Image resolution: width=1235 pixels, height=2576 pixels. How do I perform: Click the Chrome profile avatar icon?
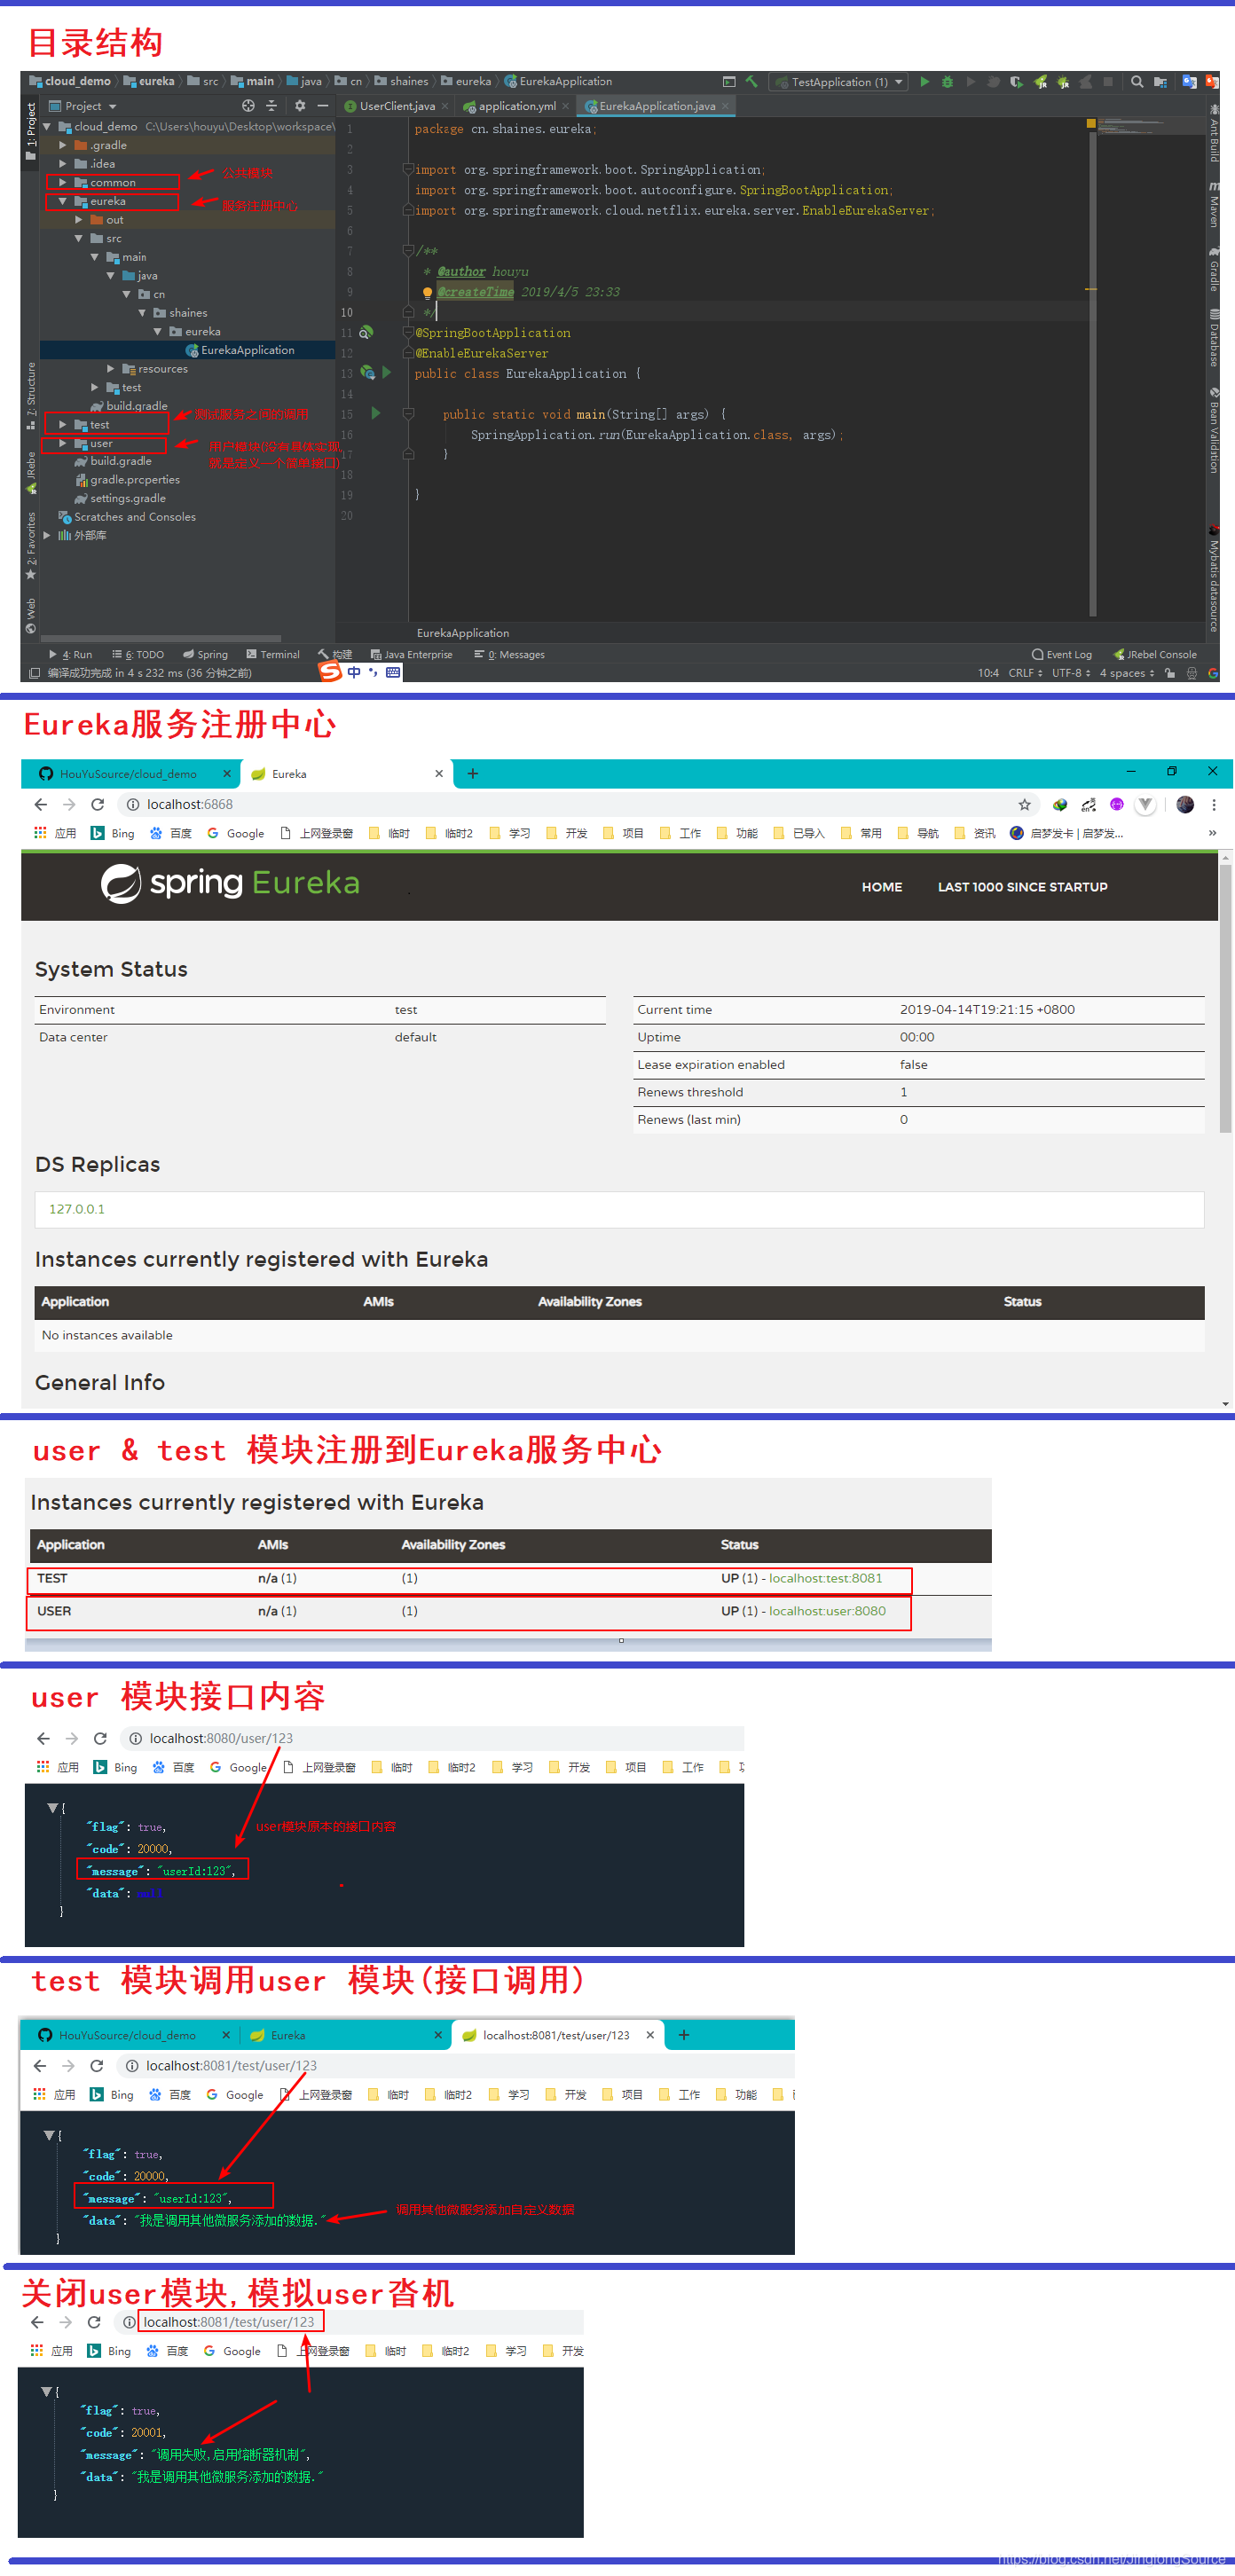coord(1185,804)
